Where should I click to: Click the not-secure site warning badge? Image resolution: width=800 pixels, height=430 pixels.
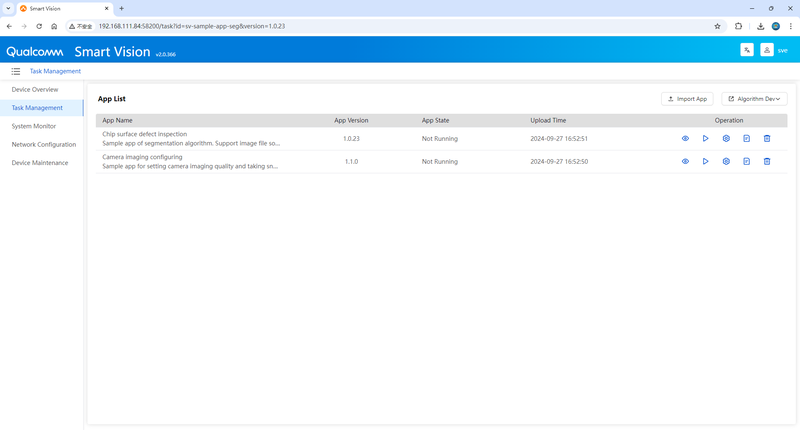coord(81,26)
